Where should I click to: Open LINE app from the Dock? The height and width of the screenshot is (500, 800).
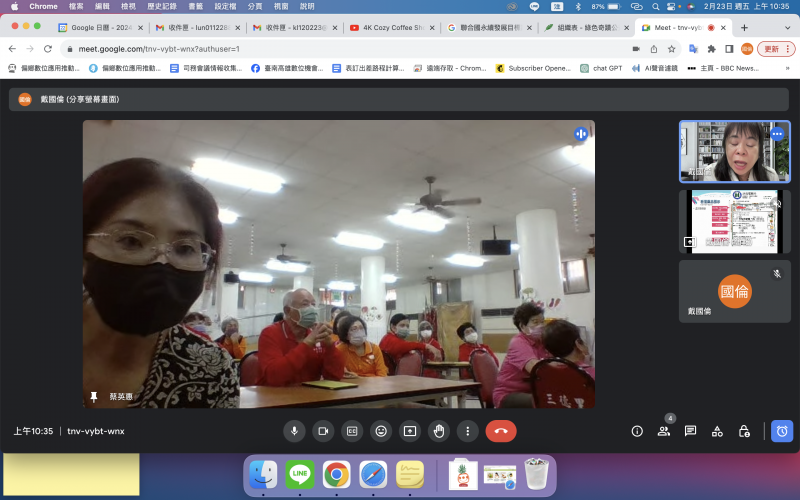(299, 474)
